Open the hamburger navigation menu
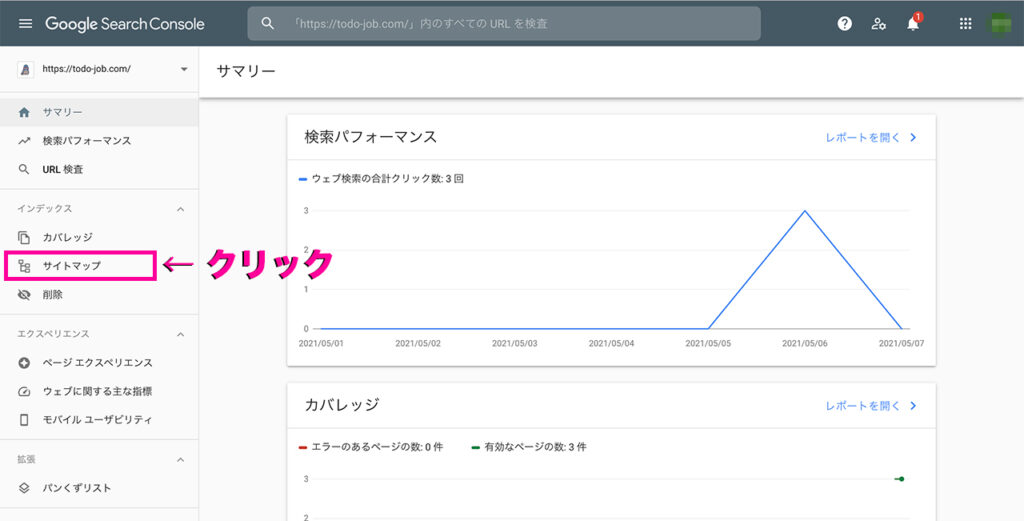Screen dimensions: 1024x521 (25, 24)
